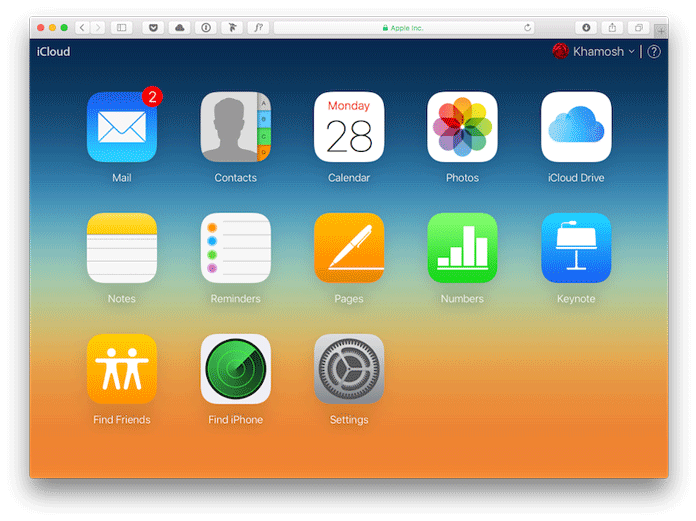This screenshot has width=696, height=521.
Task: Open the Calendar app showing Monday 28
Action: click(x=349, y=127)
